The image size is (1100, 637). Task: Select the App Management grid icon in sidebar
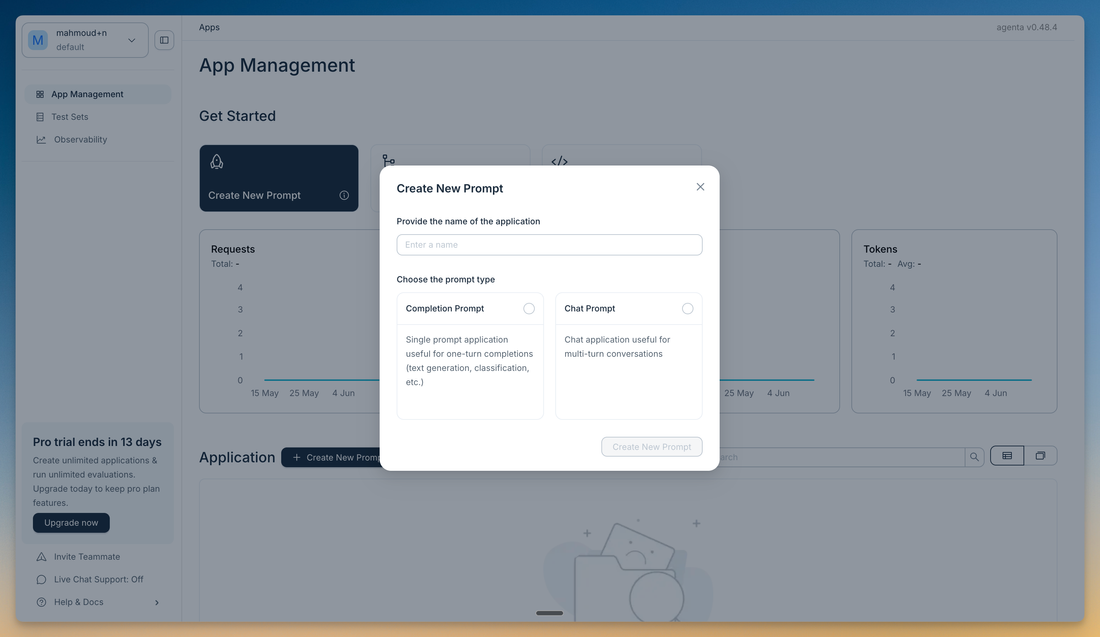pos(39,93)
